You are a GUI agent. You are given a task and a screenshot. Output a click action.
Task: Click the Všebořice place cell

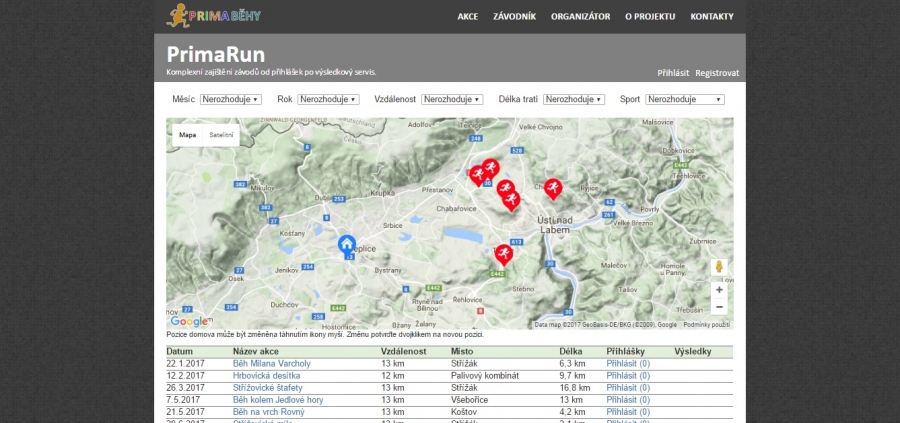[x=470, y=399]
